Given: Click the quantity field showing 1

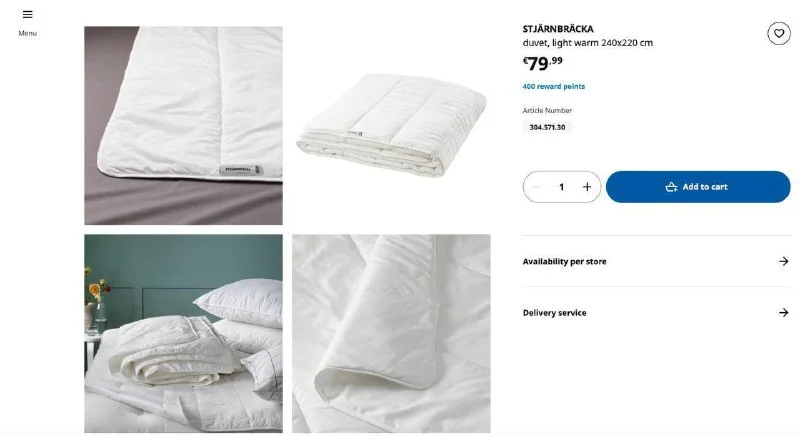Looking at the screenshot, I should 561,187.
